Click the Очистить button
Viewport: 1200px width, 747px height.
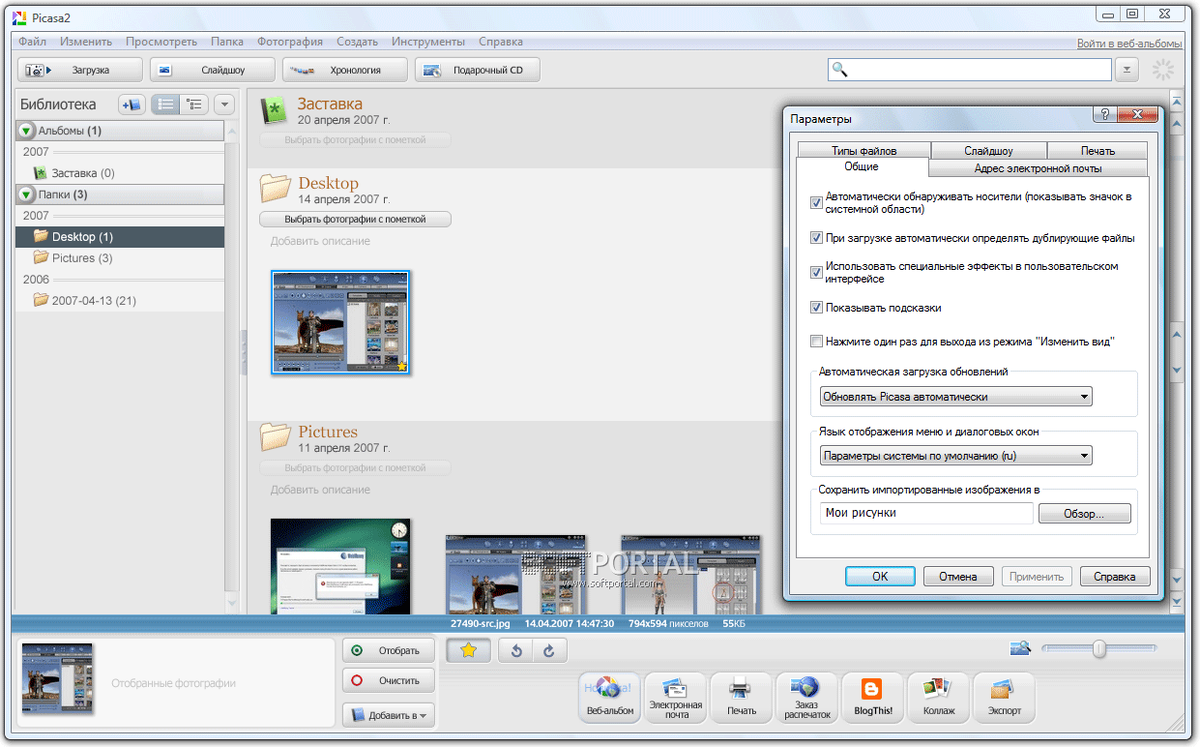[388, 681]
